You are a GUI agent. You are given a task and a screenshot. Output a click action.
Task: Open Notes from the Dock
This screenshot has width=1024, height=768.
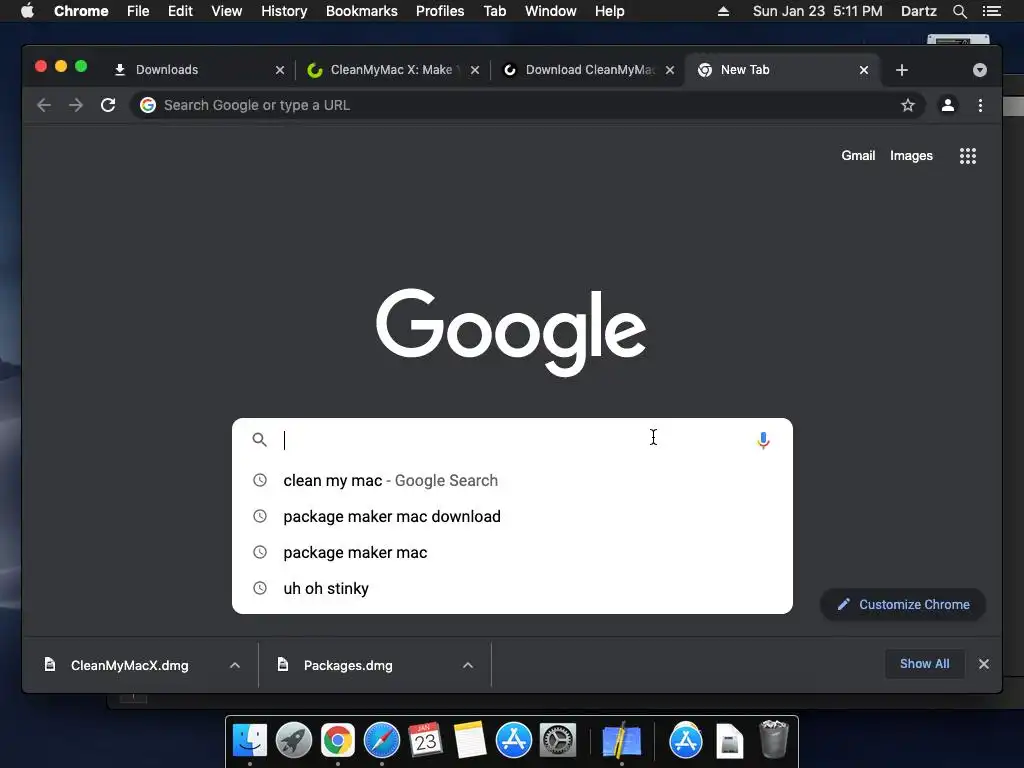(470, 741)
